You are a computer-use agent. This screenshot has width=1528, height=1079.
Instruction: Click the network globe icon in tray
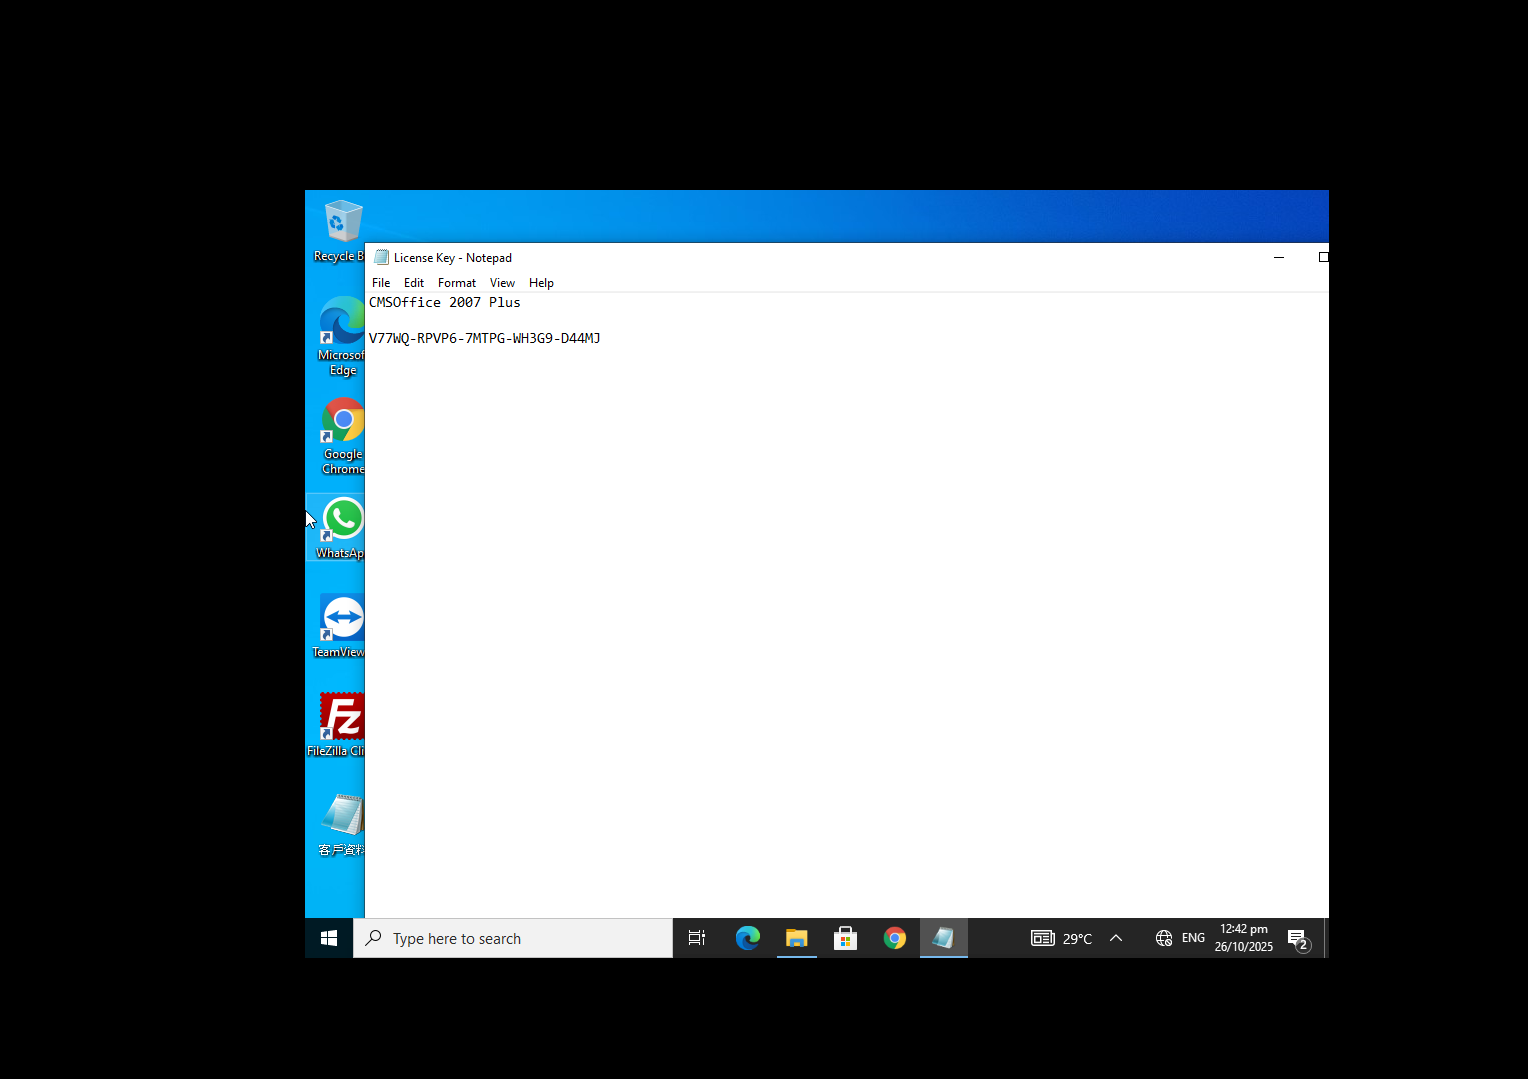1163,938
